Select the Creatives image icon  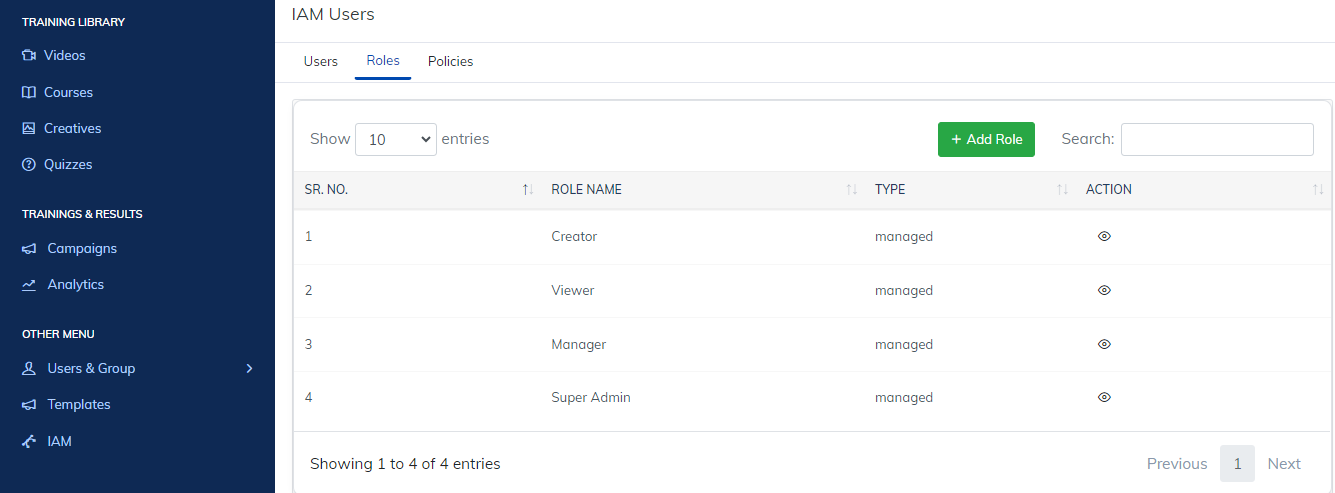(29, 128)
